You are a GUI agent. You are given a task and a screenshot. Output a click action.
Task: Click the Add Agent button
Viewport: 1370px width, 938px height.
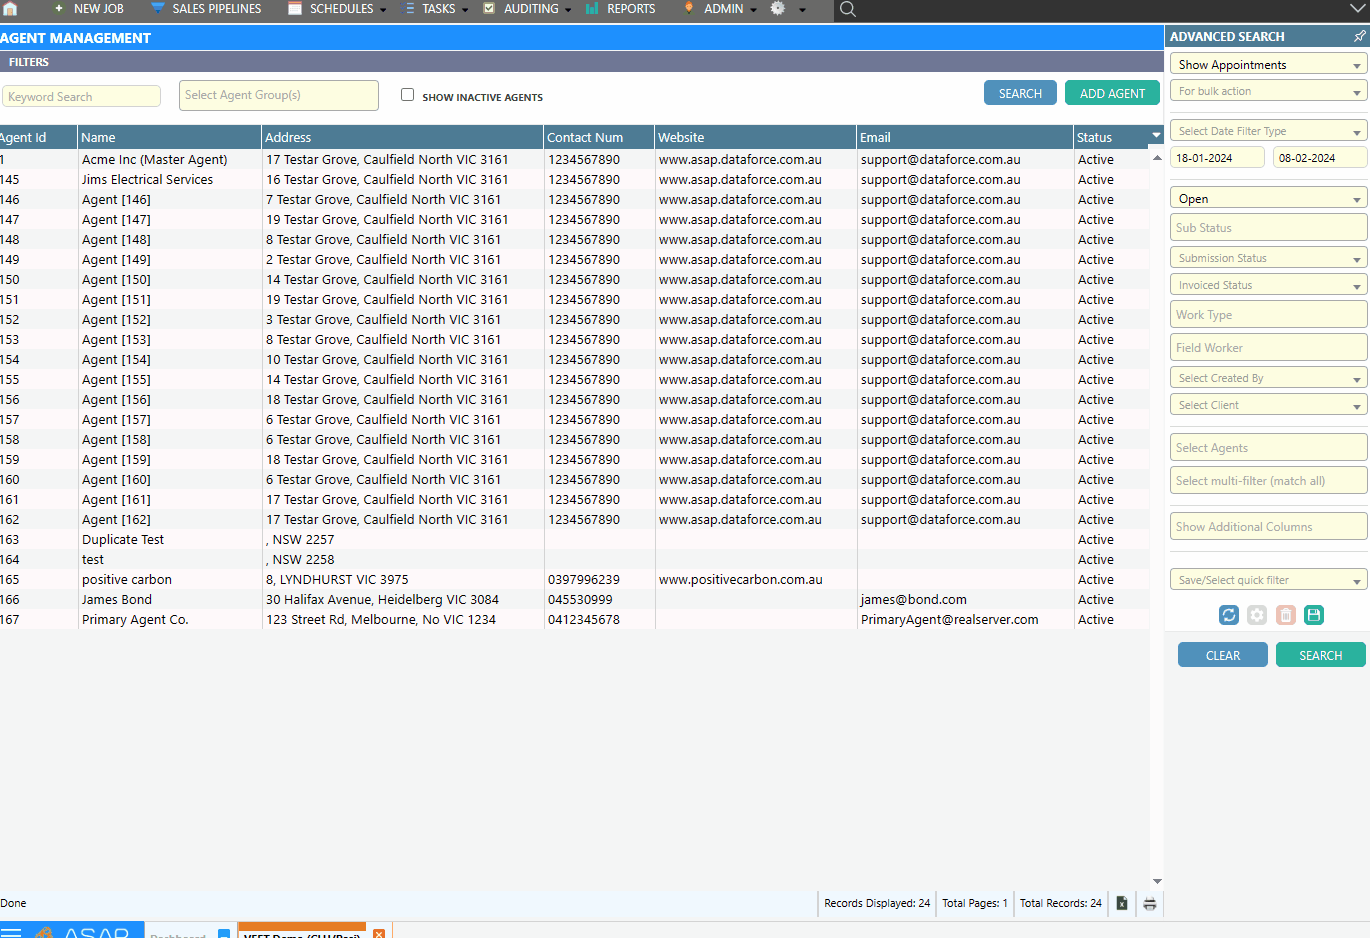1112,92
